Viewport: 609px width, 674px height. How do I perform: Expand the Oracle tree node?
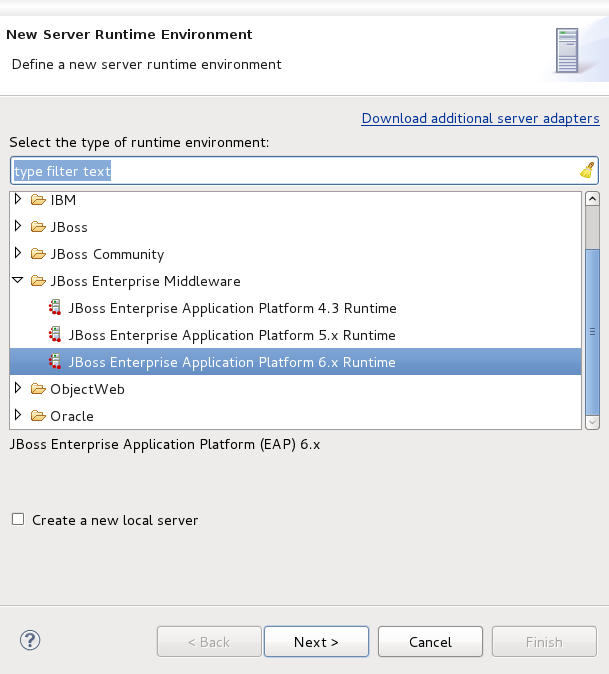(x=18, y=416)
